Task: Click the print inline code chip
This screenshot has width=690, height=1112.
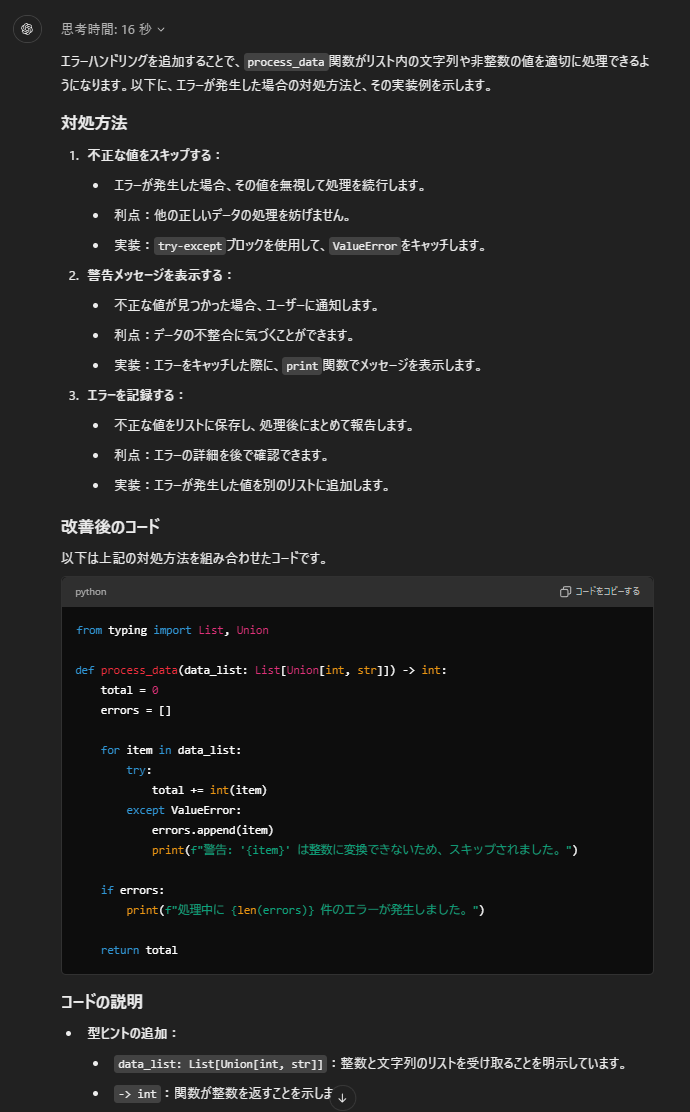Action: [x=301, y=366]
